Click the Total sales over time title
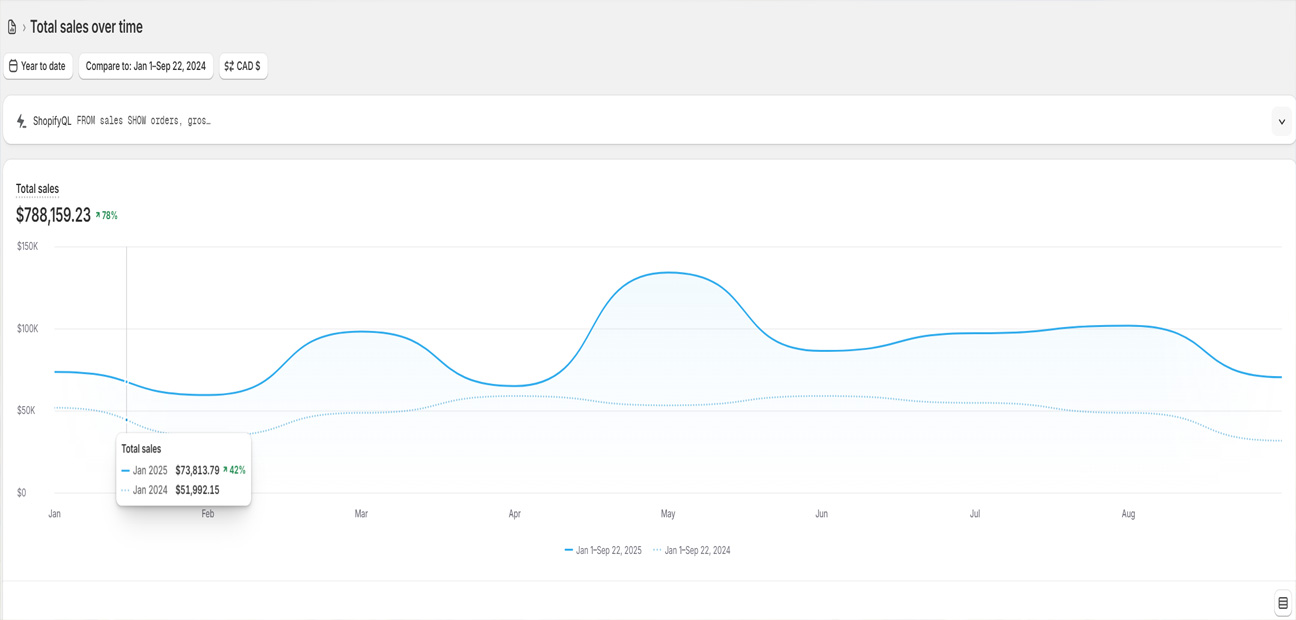This screenshot has height=620, width=1296. click(x=86, y=27)
